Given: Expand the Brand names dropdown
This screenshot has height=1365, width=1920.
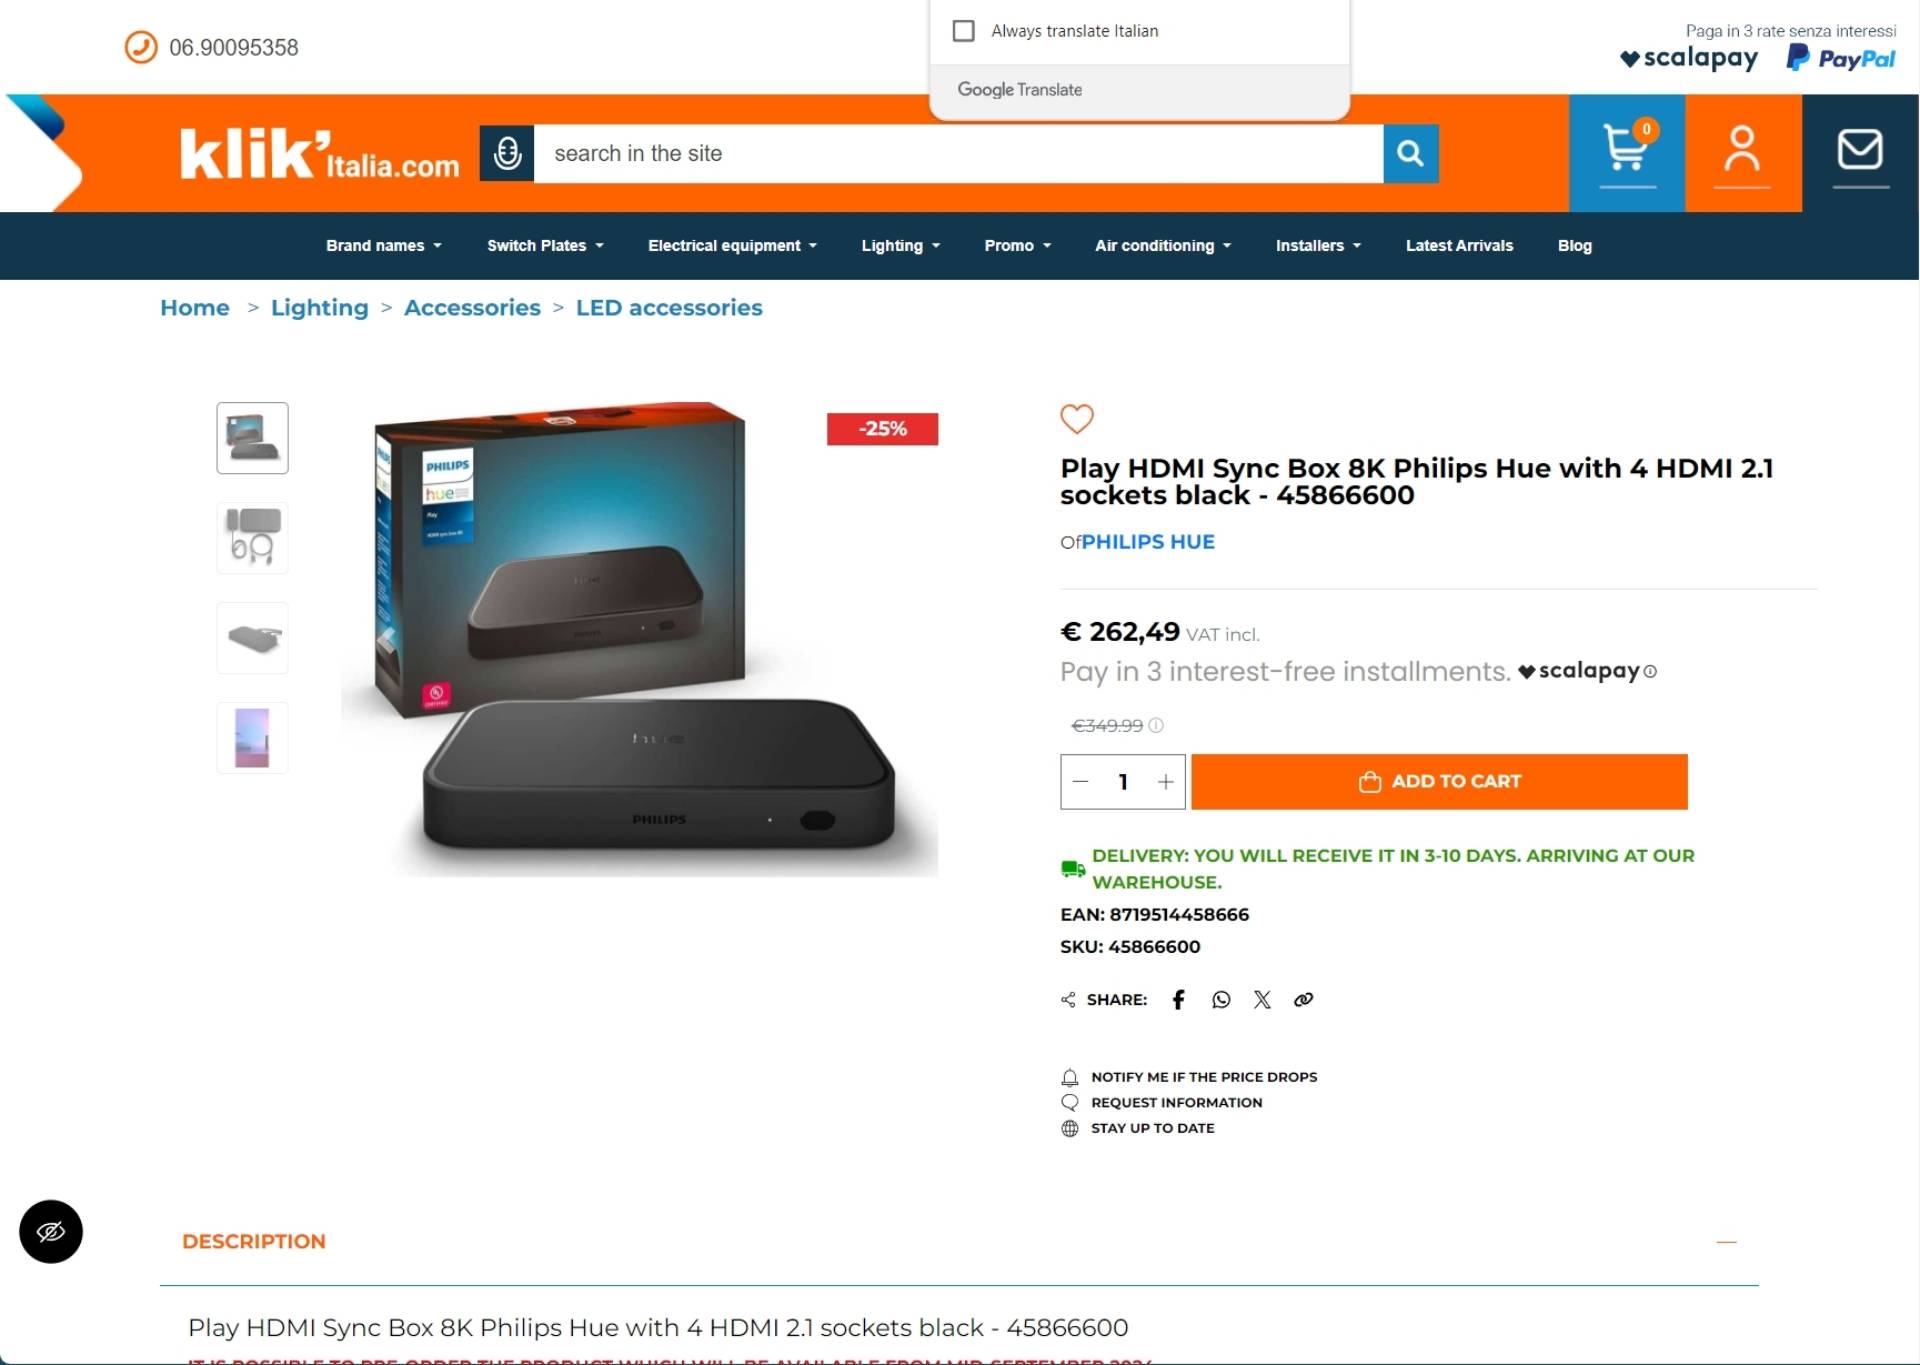Looking at the screenshot, I should (381, 245).
